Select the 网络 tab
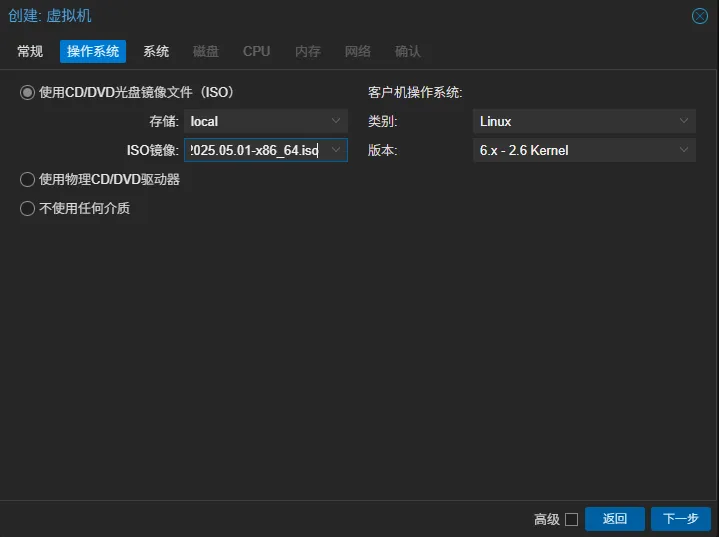Screen dimensions: 719x537 coord(358,51)
